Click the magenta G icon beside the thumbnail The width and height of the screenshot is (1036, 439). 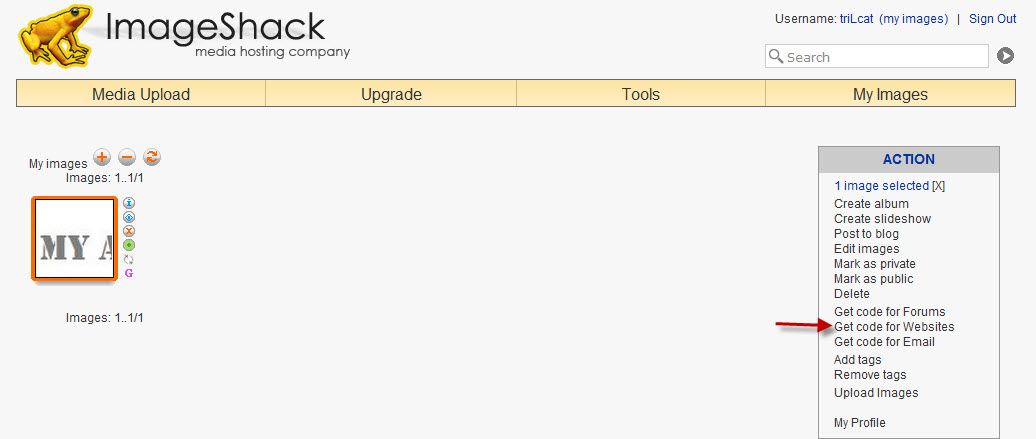pos(129,273)
